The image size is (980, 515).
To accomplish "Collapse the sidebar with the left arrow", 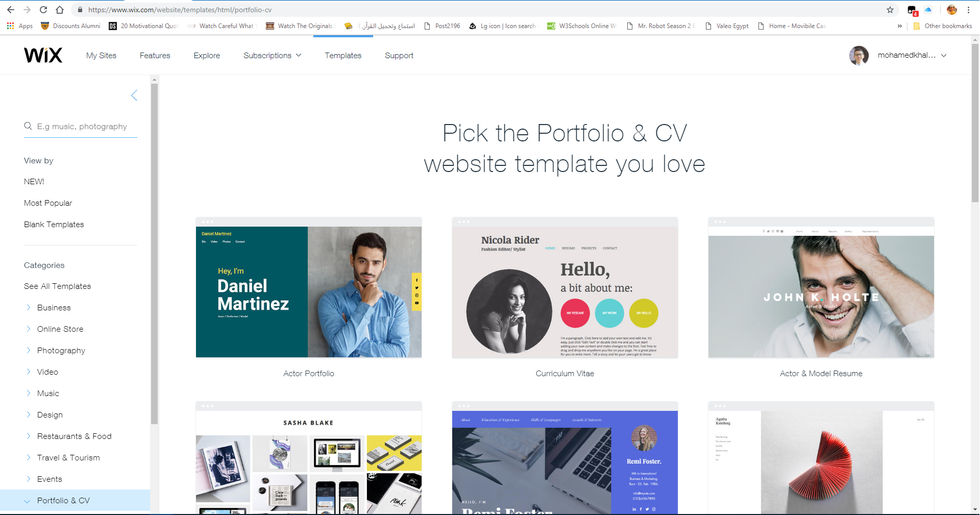I will pos(134,95).
